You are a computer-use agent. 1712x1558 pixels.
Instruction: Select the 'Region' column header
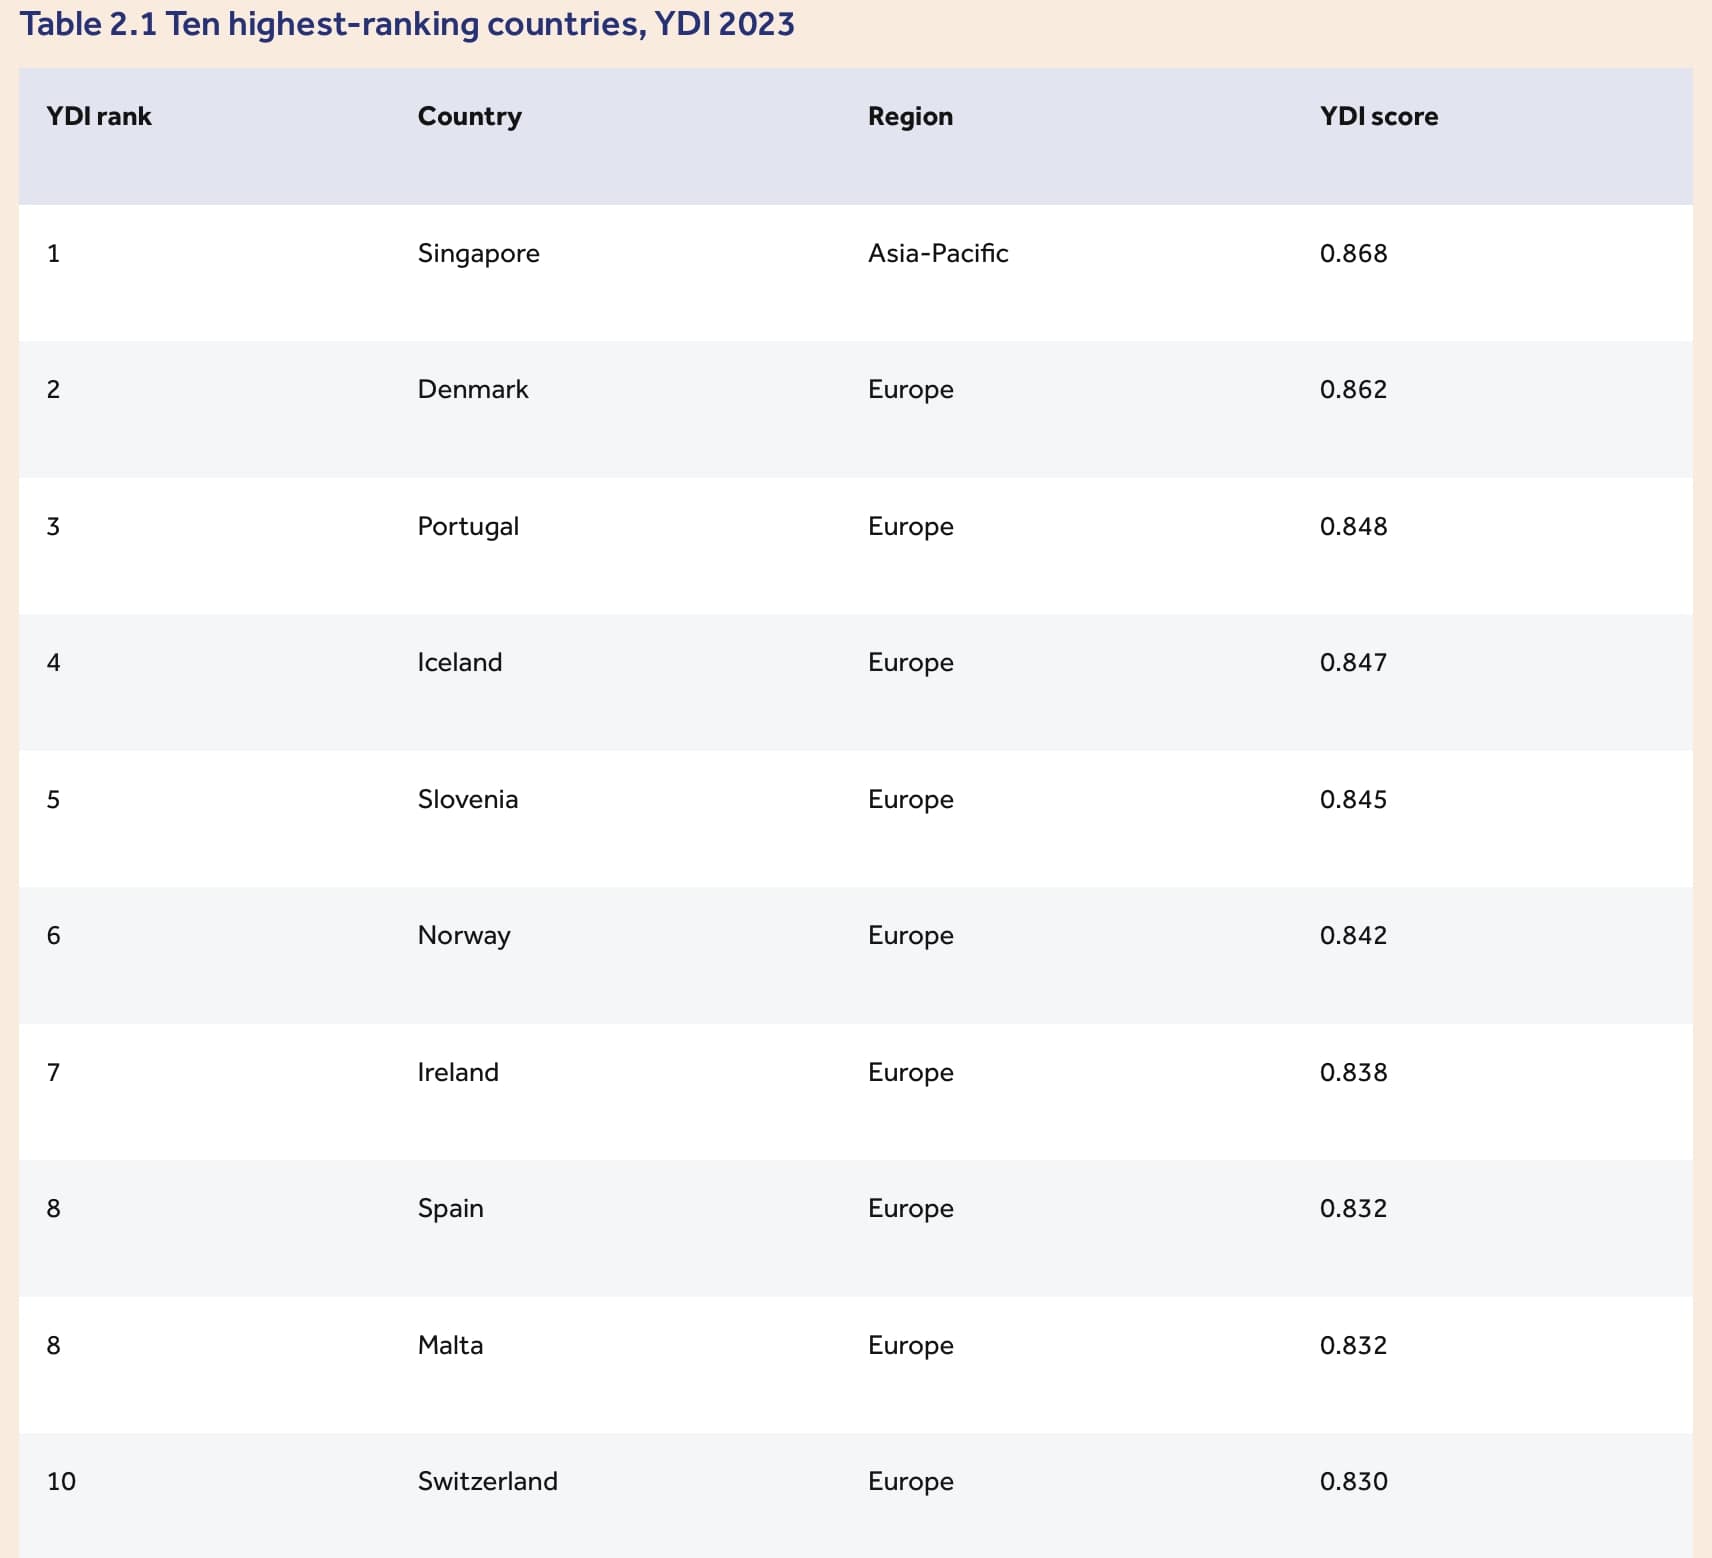(x=910, y=117)
